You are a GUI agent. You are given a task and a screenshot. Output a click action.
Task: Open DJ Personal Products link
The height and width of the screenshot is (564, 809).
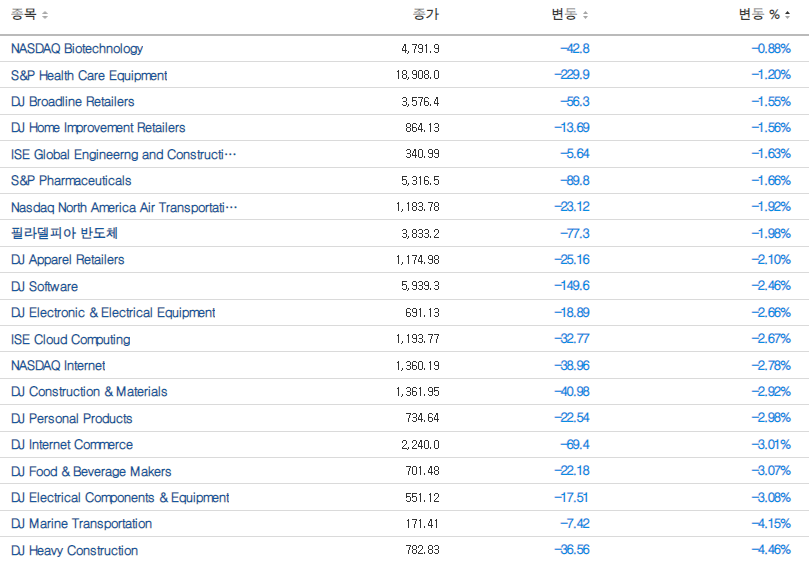[72, 418]
